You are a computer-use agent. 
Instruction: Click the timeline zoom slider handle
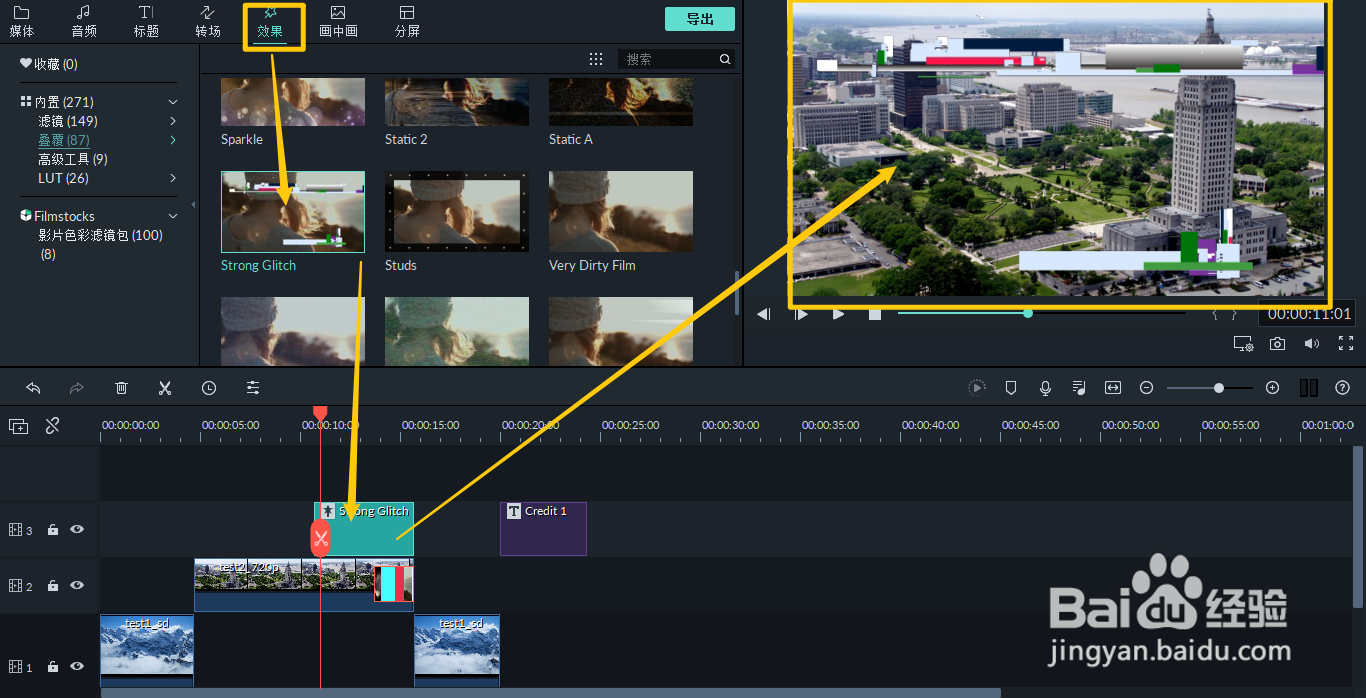coord(1218,387)
